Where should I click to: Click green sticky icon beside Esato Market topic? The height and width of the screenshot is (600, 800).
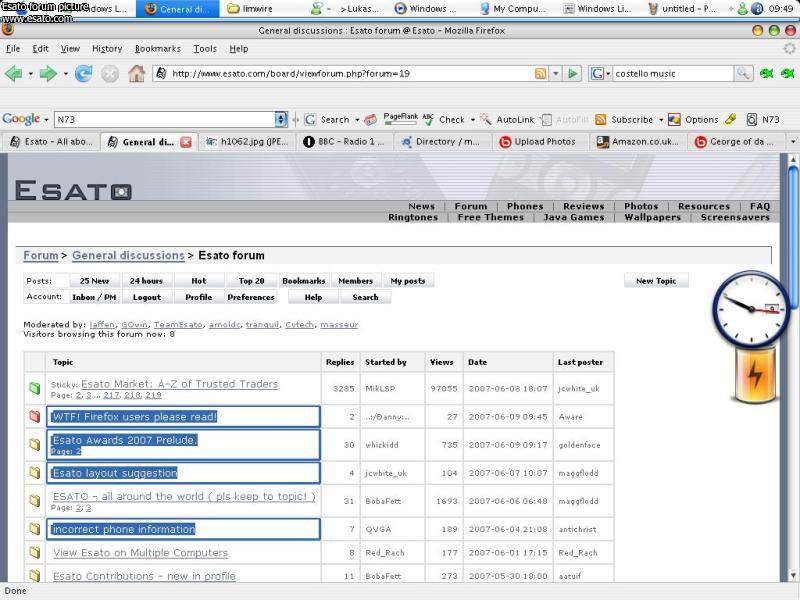[x=35, y=388]
